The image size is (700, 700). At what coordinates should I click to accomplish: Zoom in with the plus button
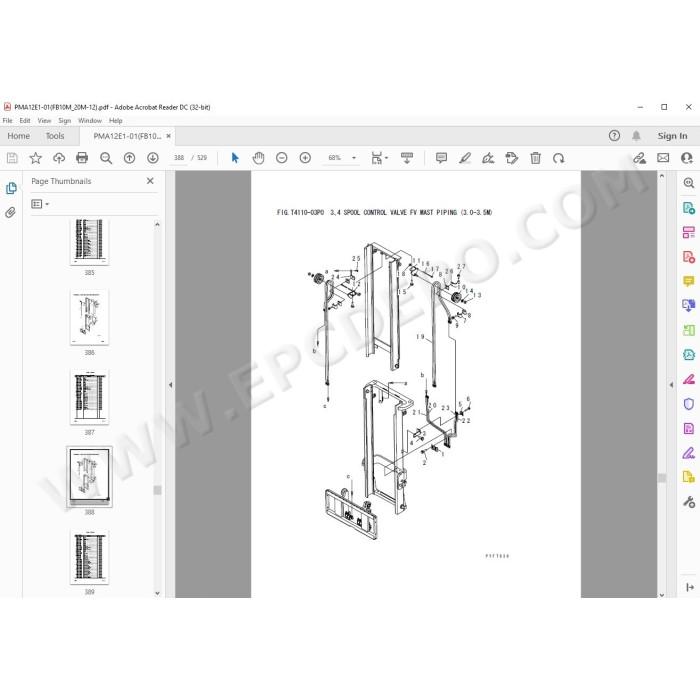[x=305, y=158]
